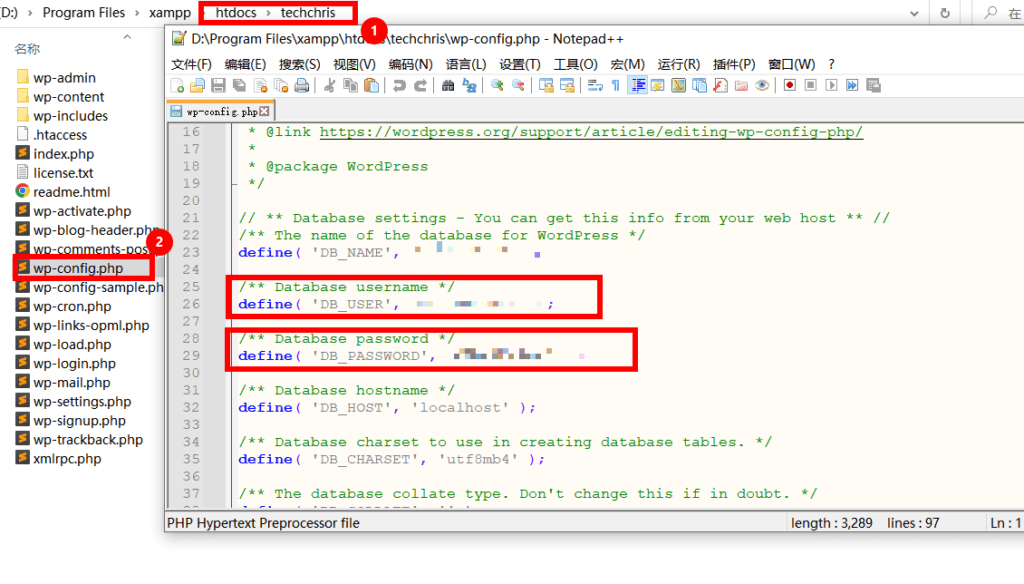Click the New file toolbar icon
Screen dimensions: 1024x584
tap(180, 86)
